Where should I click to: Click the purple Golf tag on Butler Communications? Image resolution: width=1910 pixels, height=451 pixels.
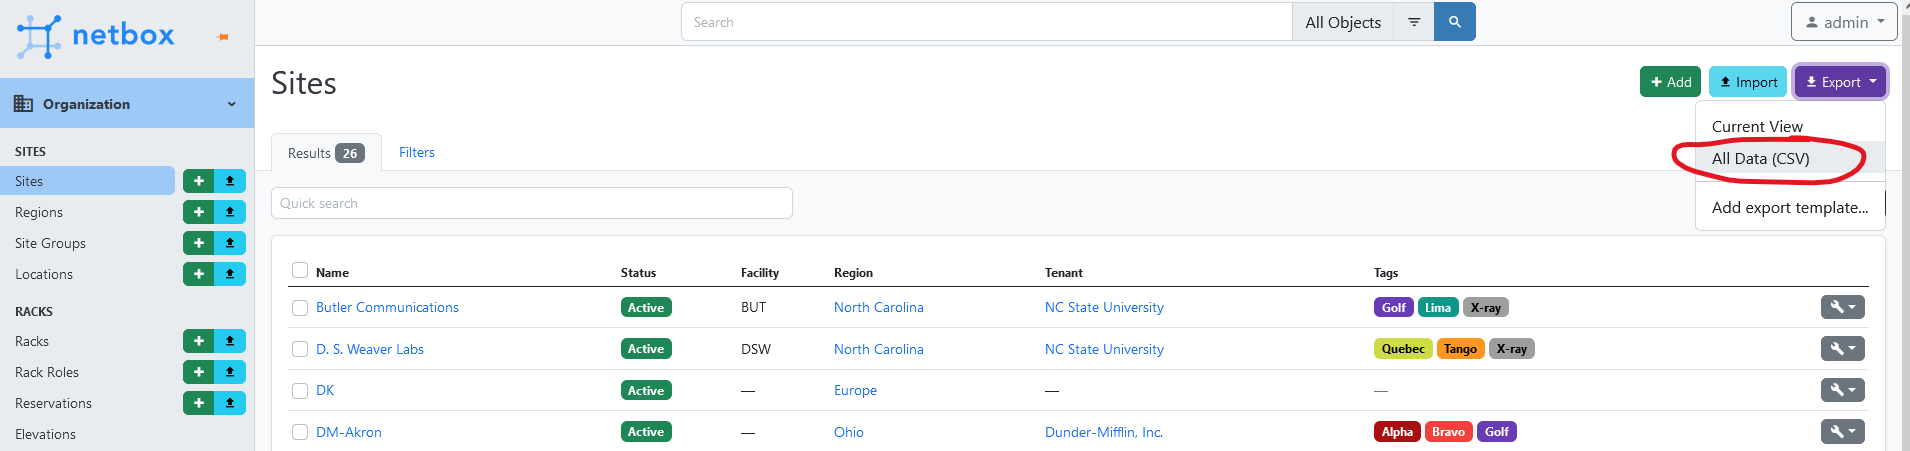point(1394,307)
